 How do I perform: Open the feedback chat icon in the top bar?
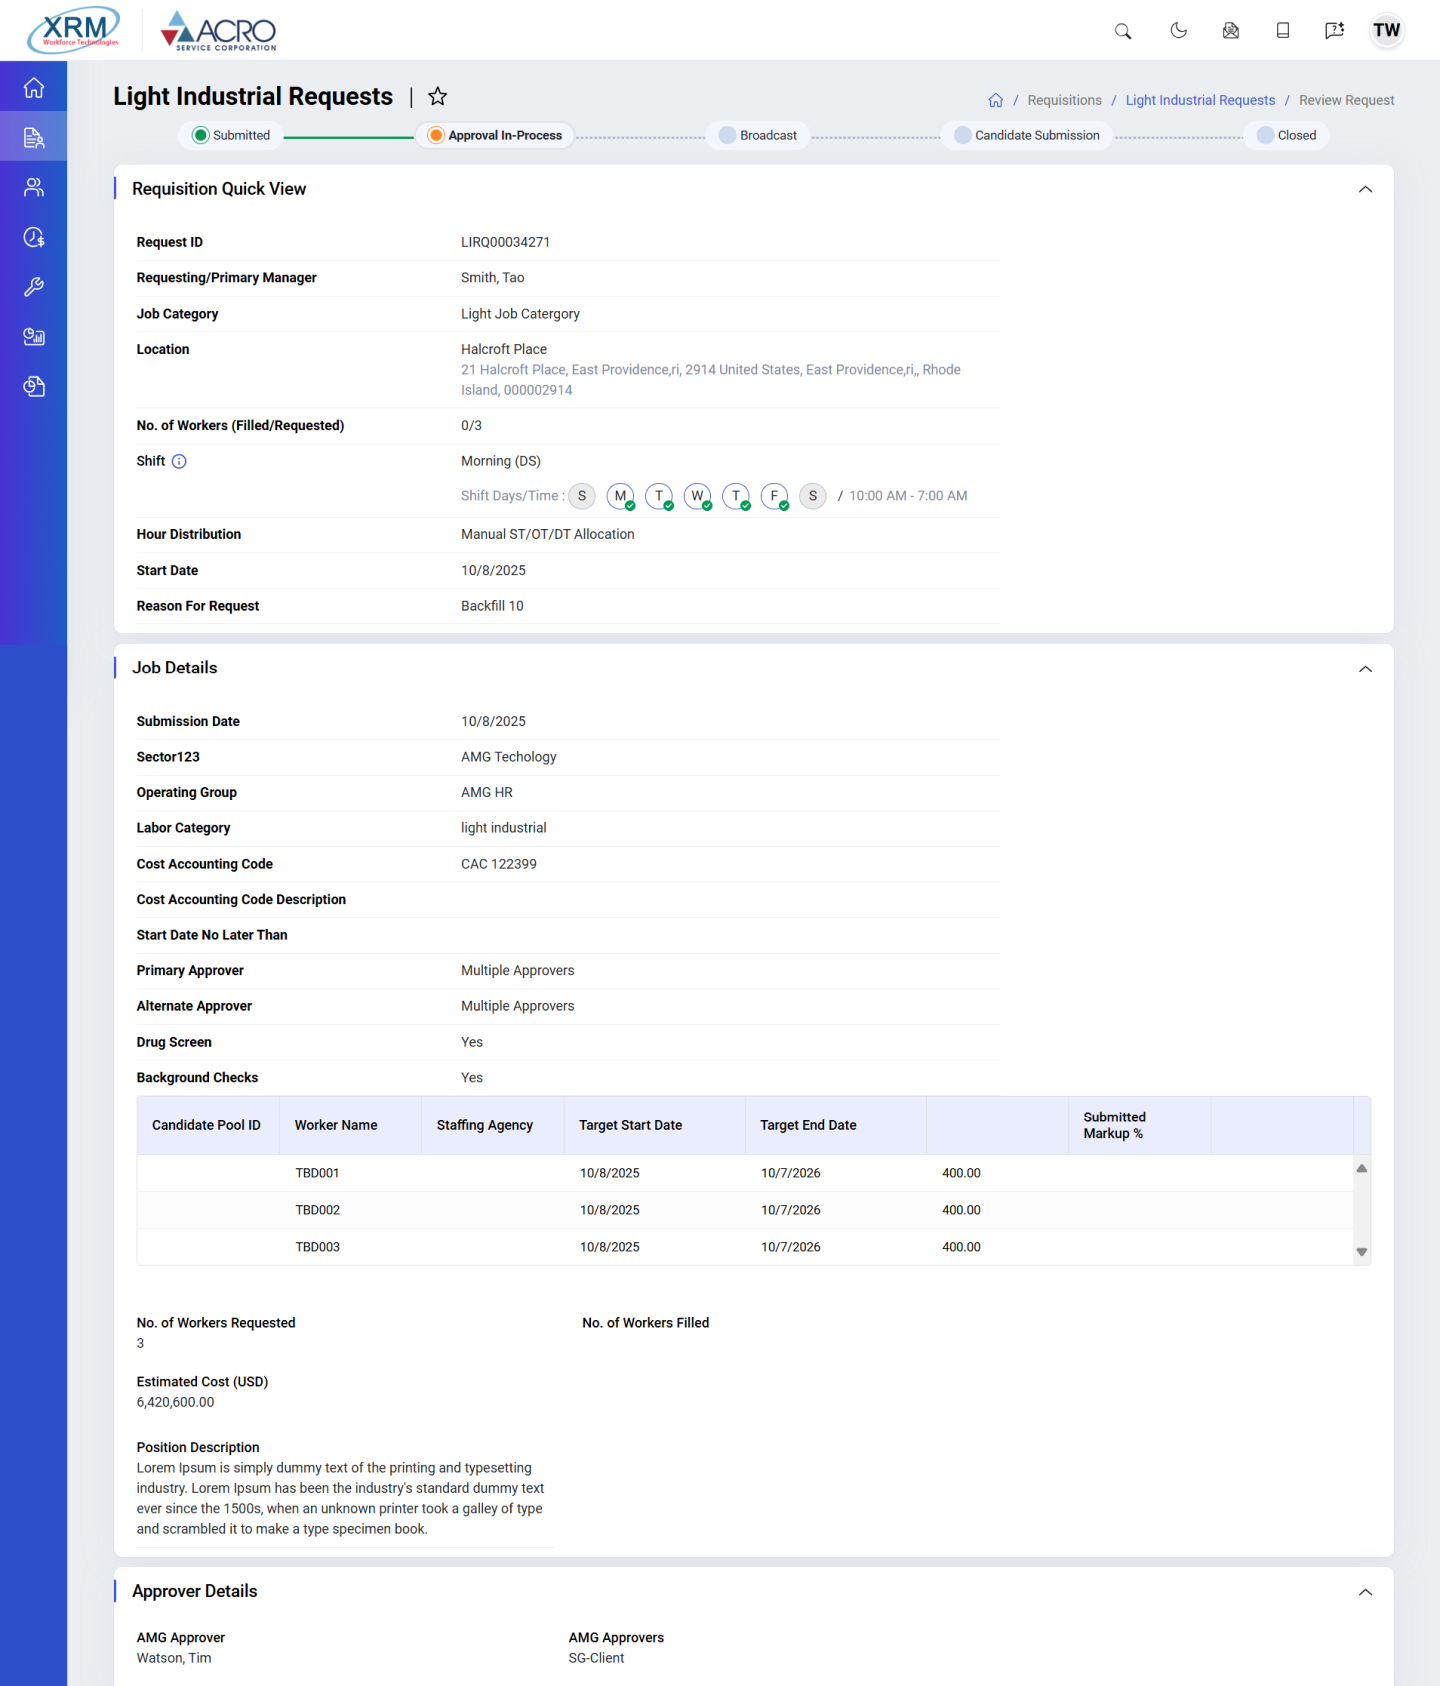coord(1334,31)
